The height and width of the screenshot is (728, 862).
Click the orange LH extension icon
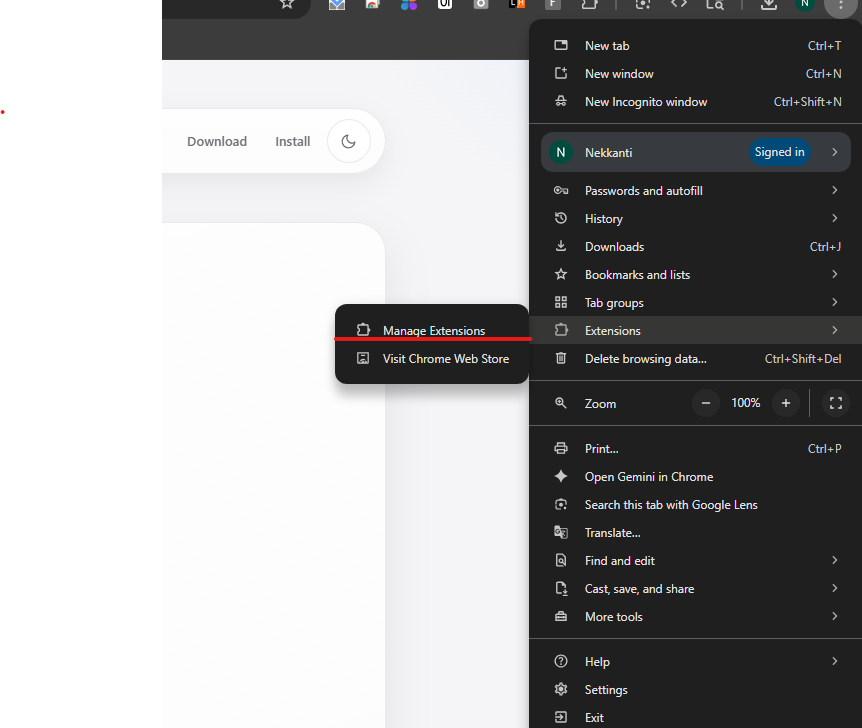point(516,7)
